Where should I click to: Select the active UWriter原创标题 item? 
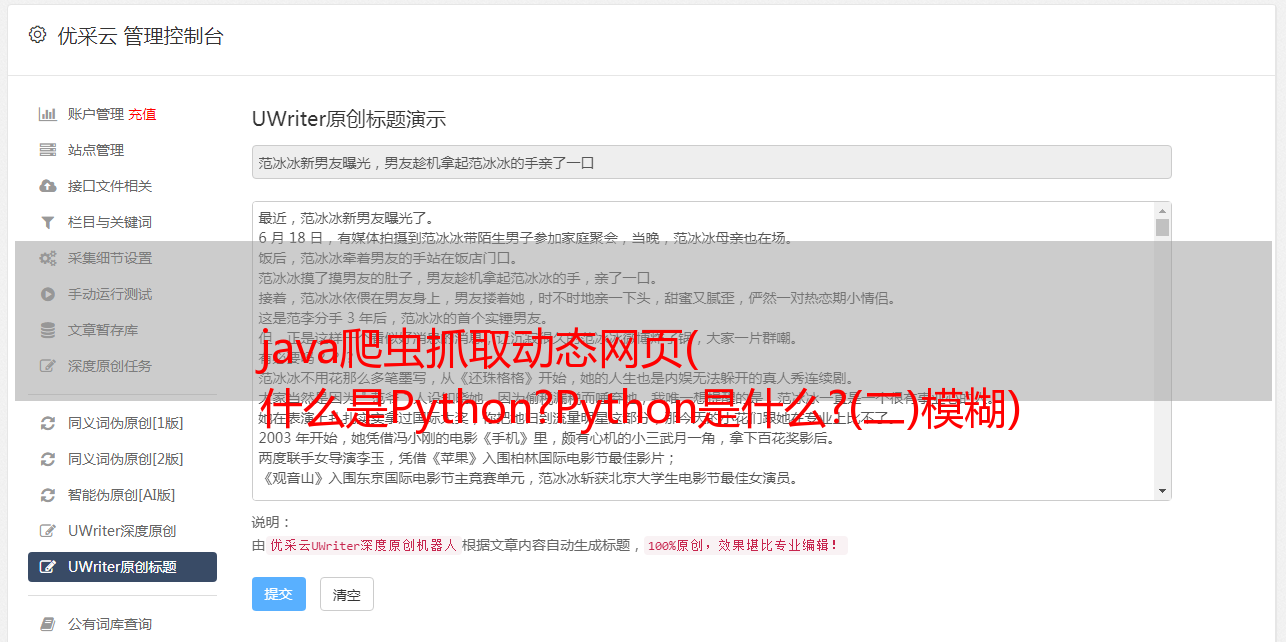[x=122, y=567]
